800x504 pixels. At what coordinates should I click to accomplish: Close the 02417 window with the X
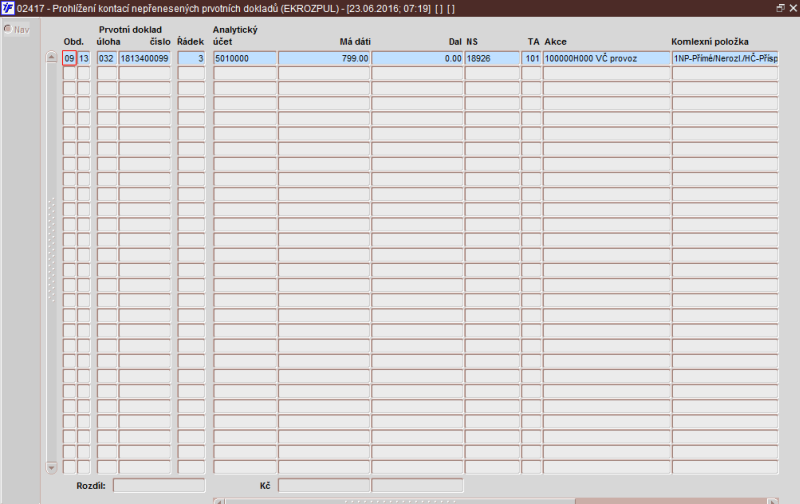[x=793, y=8]
